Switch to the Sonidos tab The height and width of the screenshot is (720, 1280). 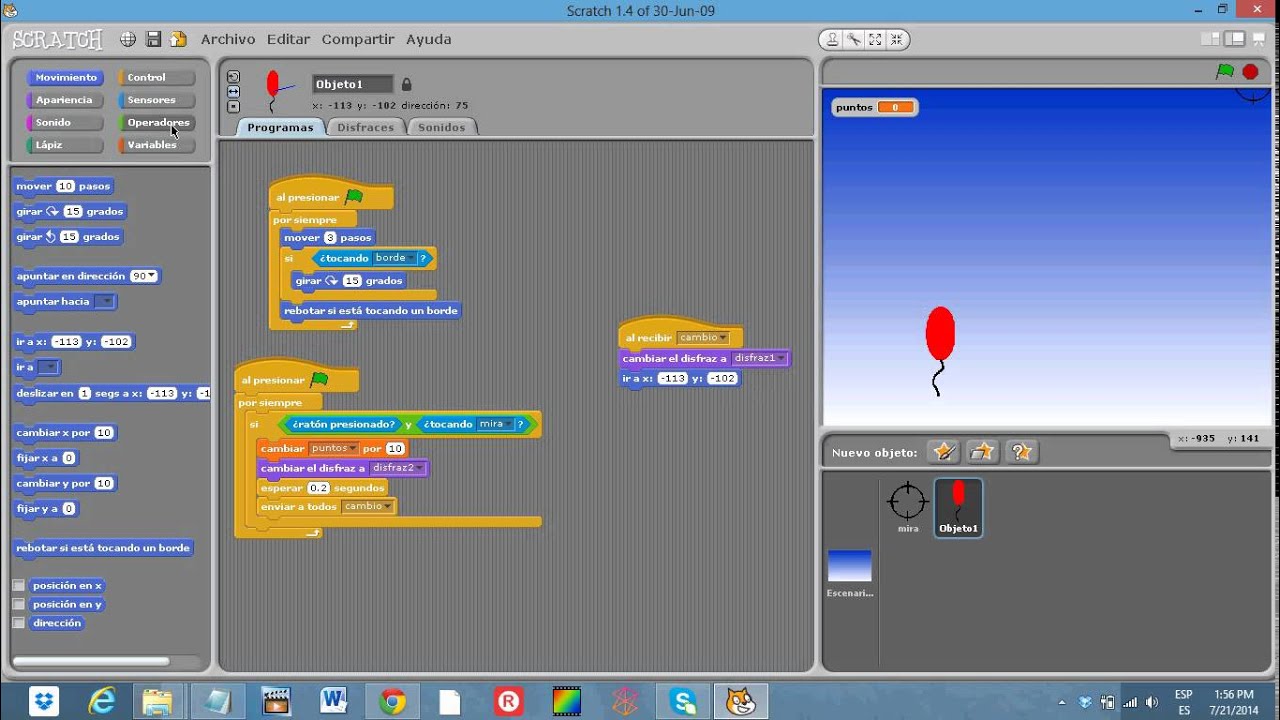tap(441, 127)
